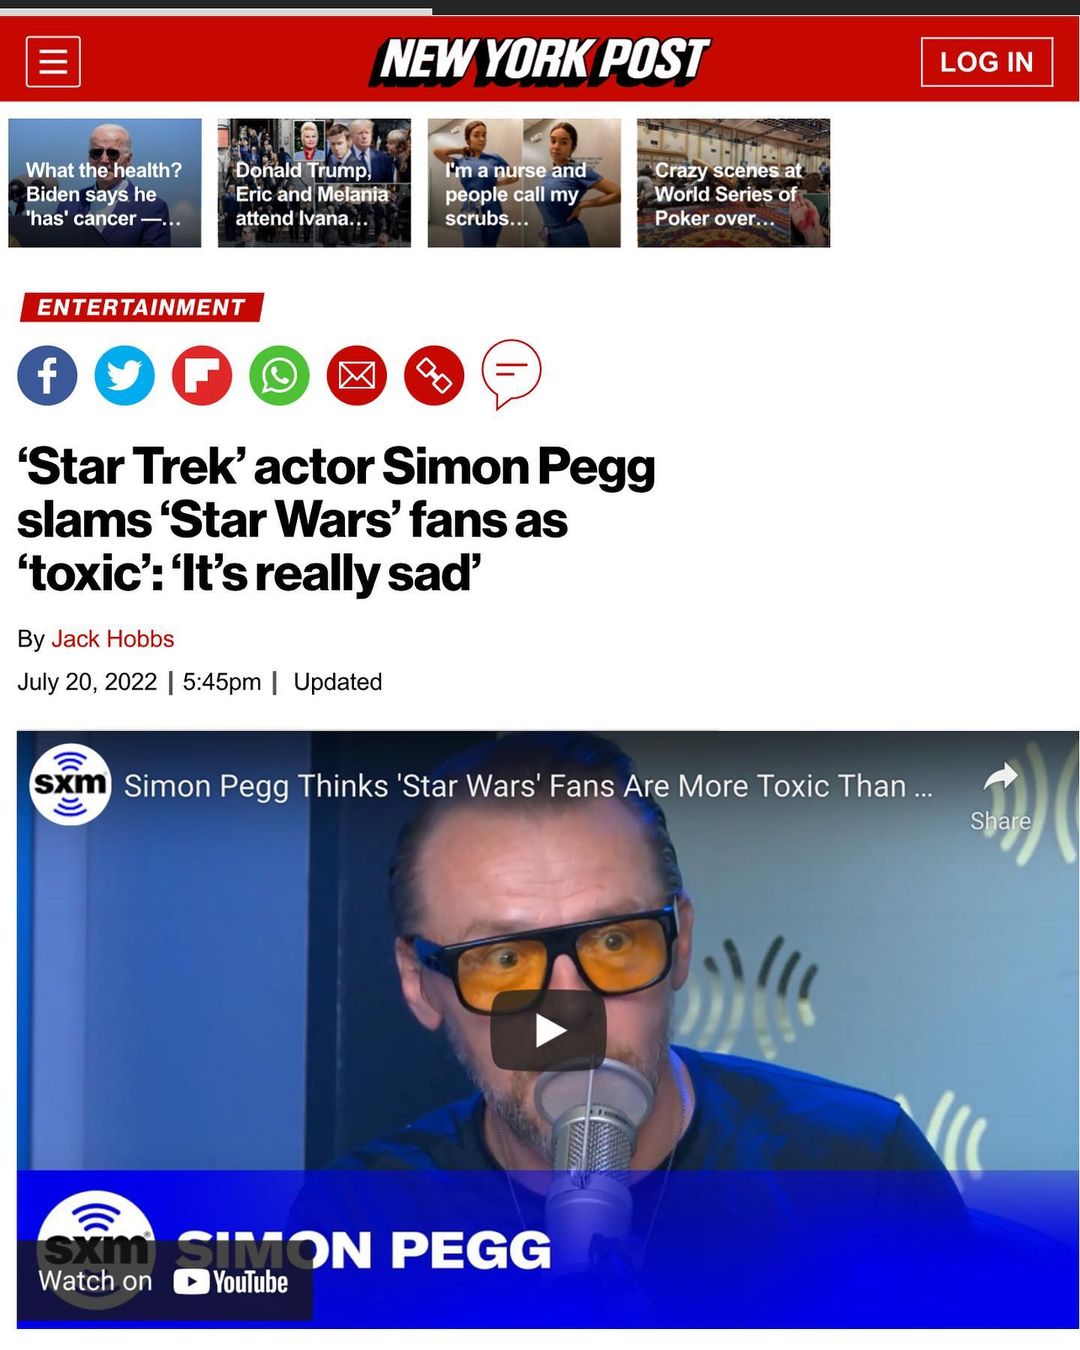
Task: Click the LOG IN button
Action: (x=987, y=62)
